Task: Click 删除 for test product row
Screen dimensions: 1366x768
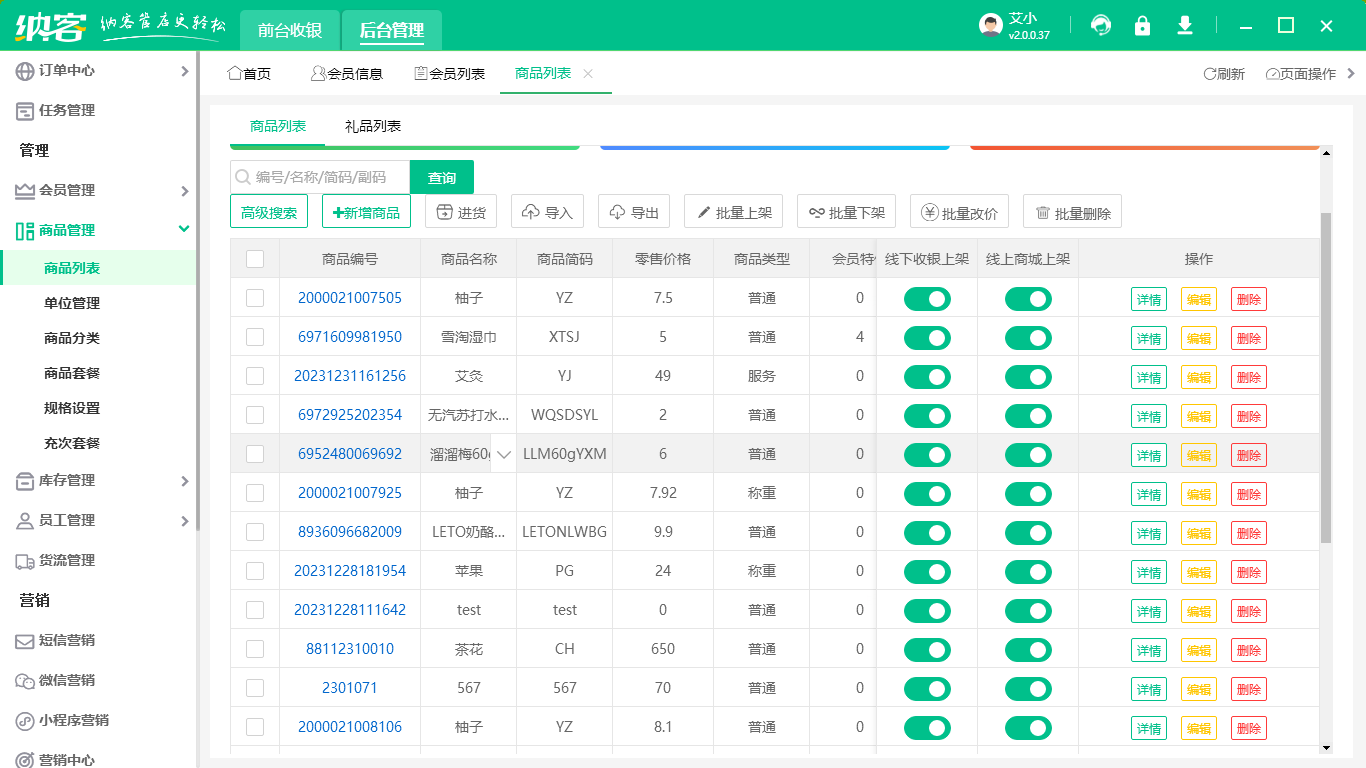Action: (1249, 611)
